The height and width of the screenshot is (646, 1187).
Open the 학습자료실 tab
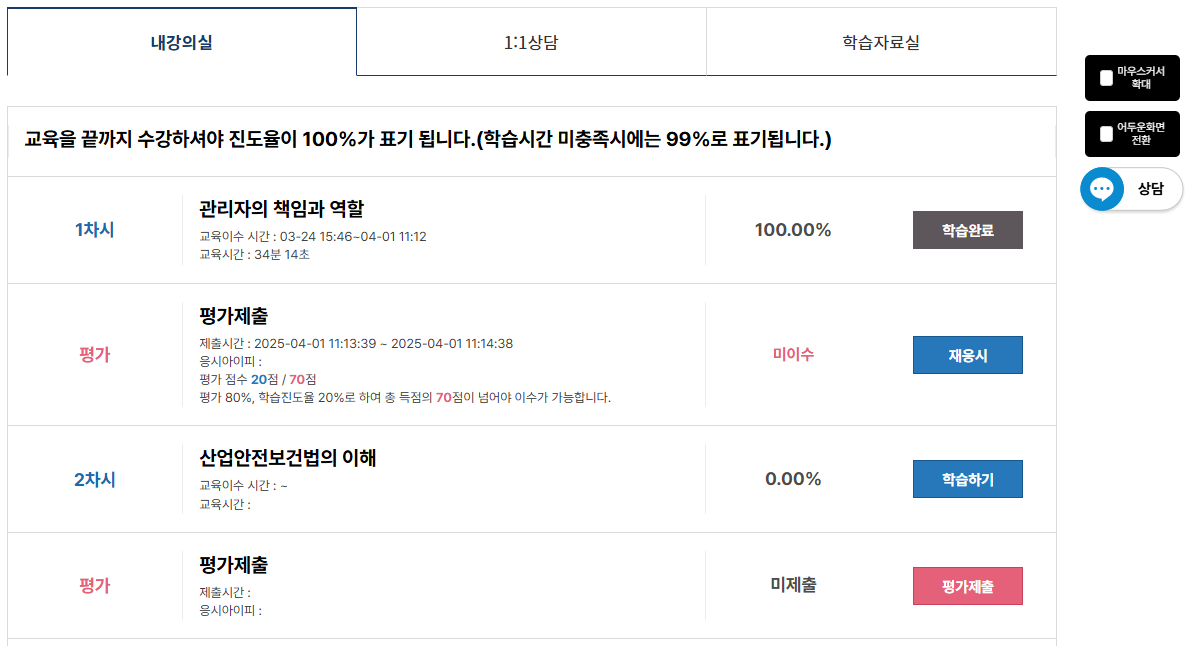(881, 42)
